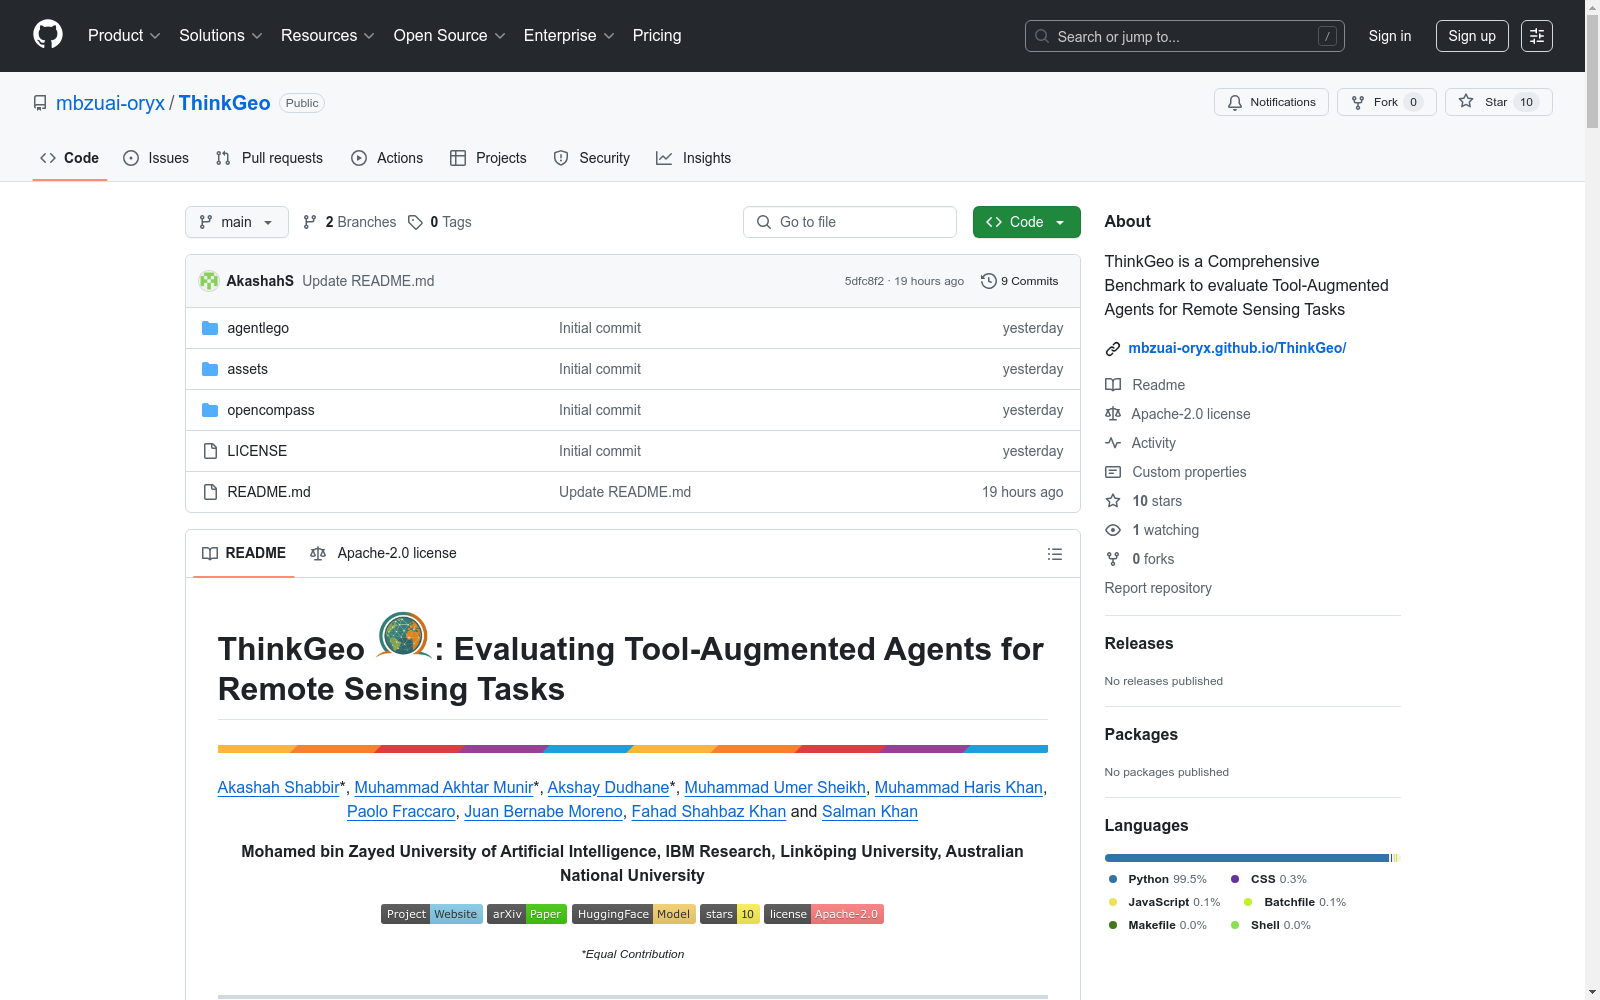Screen dimensions: 1600x1000
Task: Click the Sign up button
Action: coord(1472,36)
